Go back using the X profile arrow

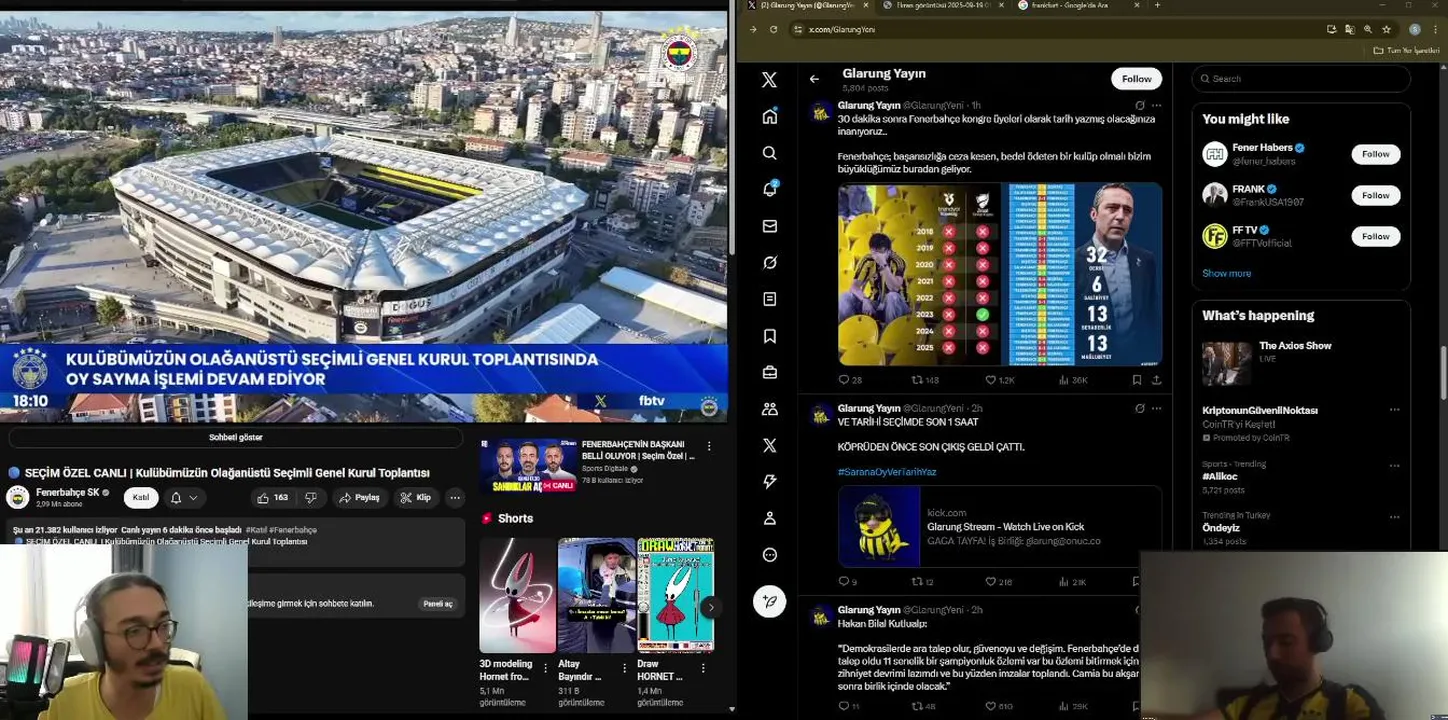pos(814,79)
